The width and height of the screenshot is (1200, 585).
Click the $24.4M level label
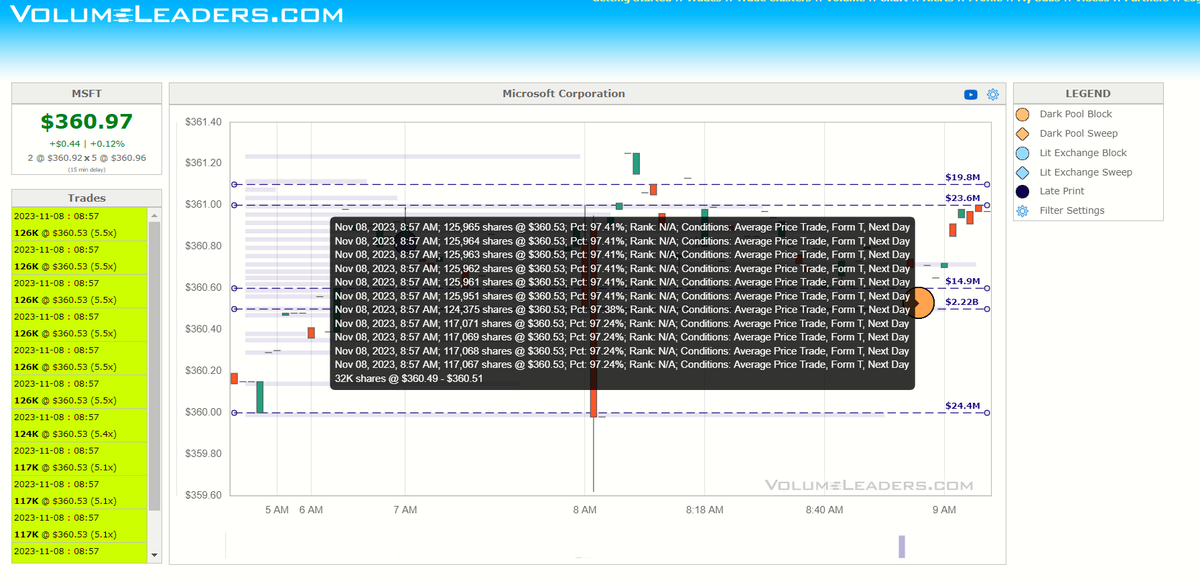point(962,406)
